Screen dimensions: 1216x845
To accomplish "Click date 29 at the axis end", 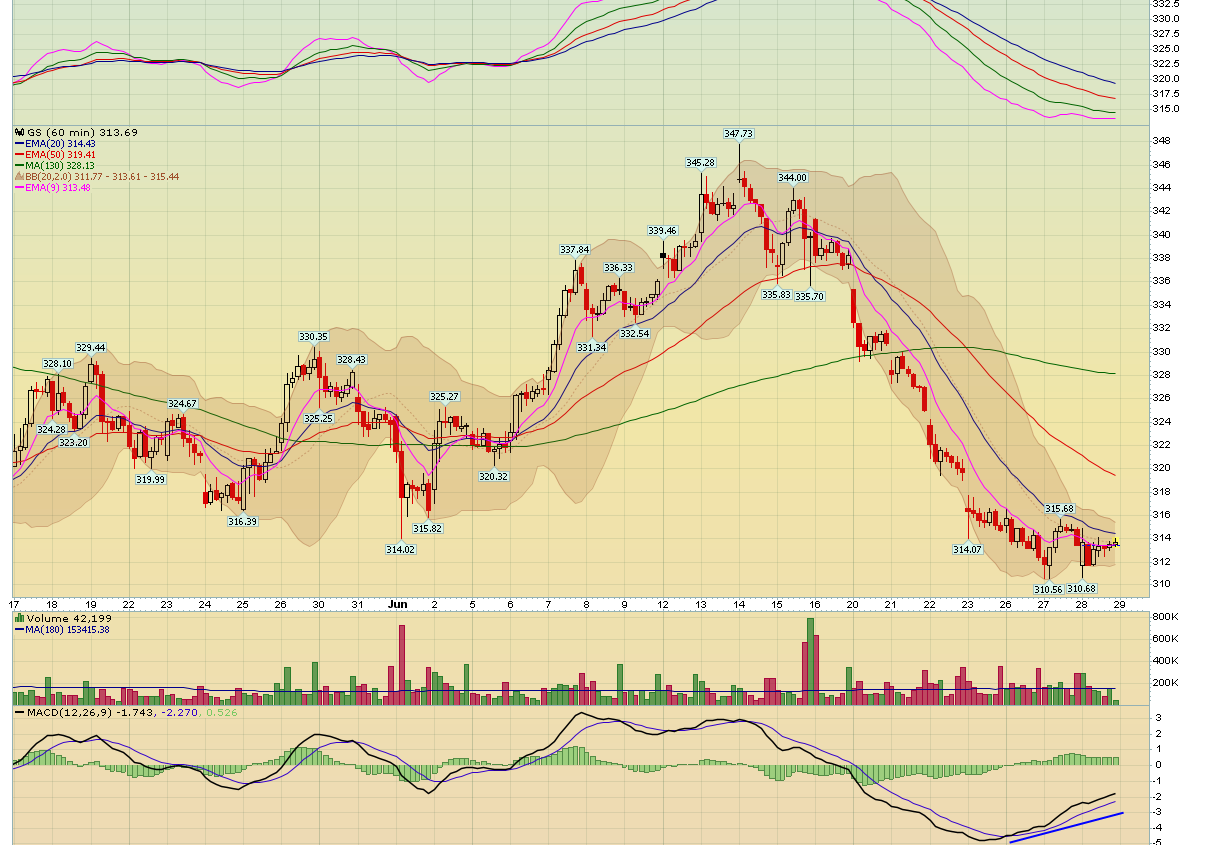I will pyautogui.click(x=1119, y=605).
